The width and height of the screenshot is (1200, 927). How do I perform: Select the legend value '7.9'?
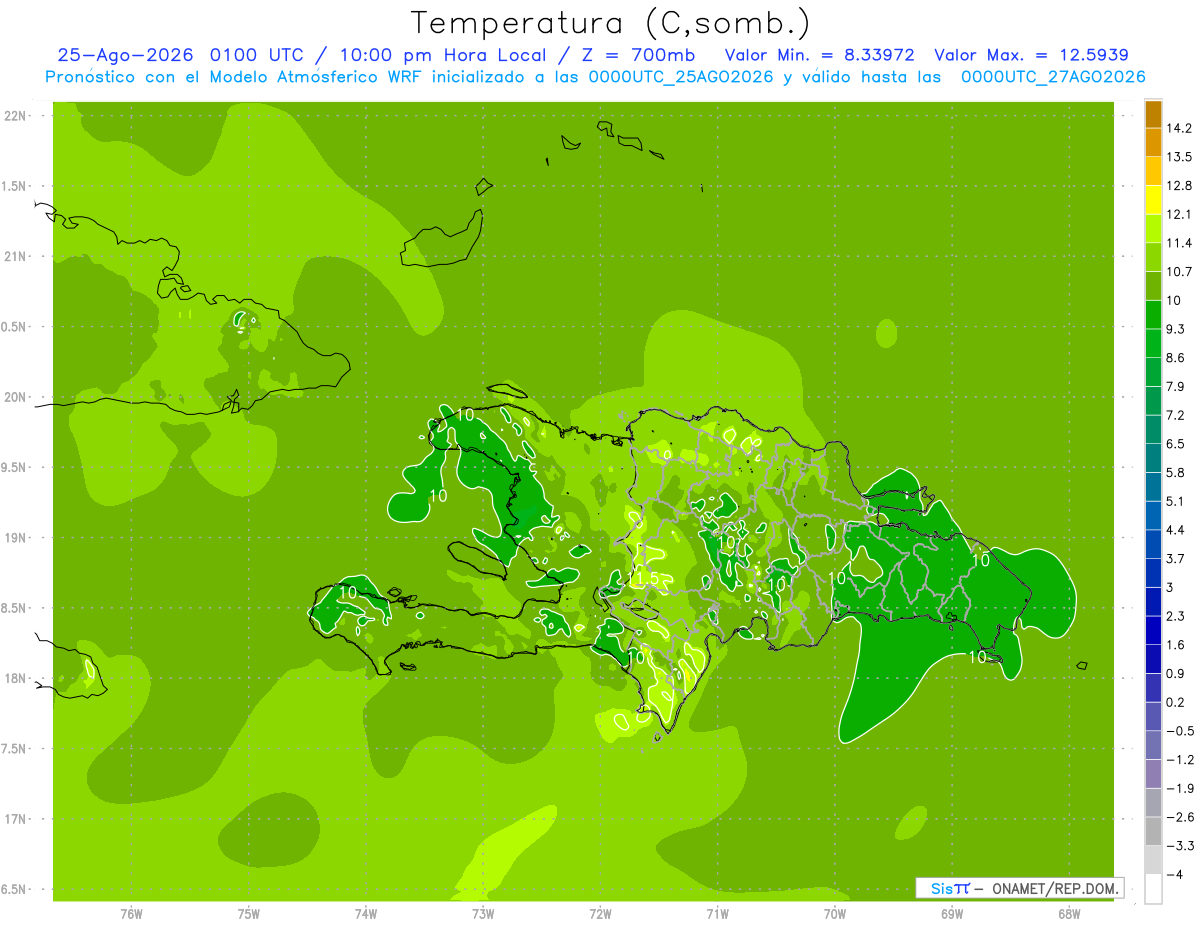(x=1177, y=386)
